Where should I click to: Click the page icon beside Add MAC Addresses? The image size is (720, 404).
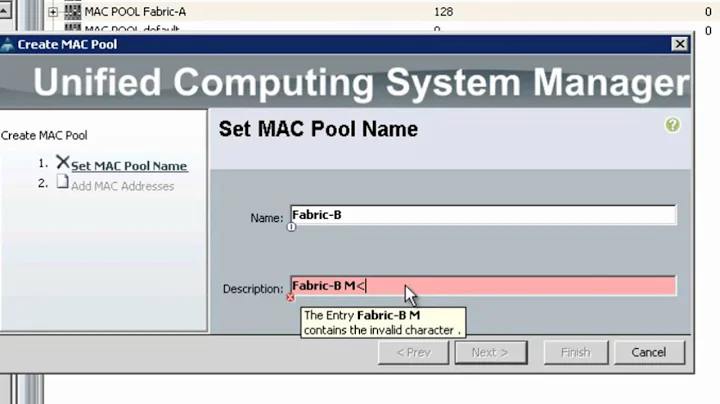point(62,181)
